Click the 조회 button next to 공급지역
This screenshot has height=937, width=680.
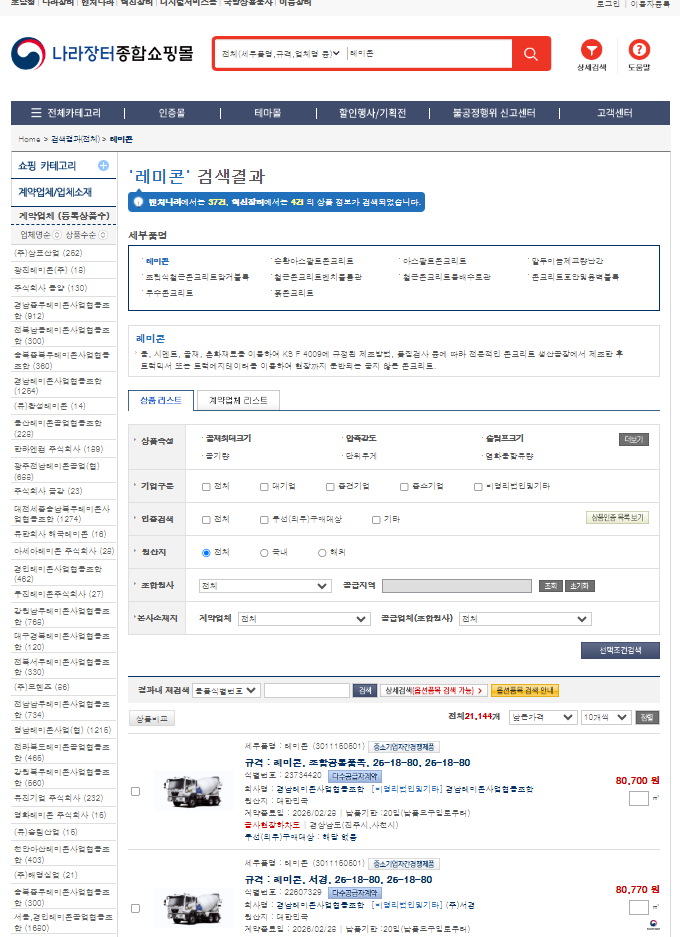[550, 586]
